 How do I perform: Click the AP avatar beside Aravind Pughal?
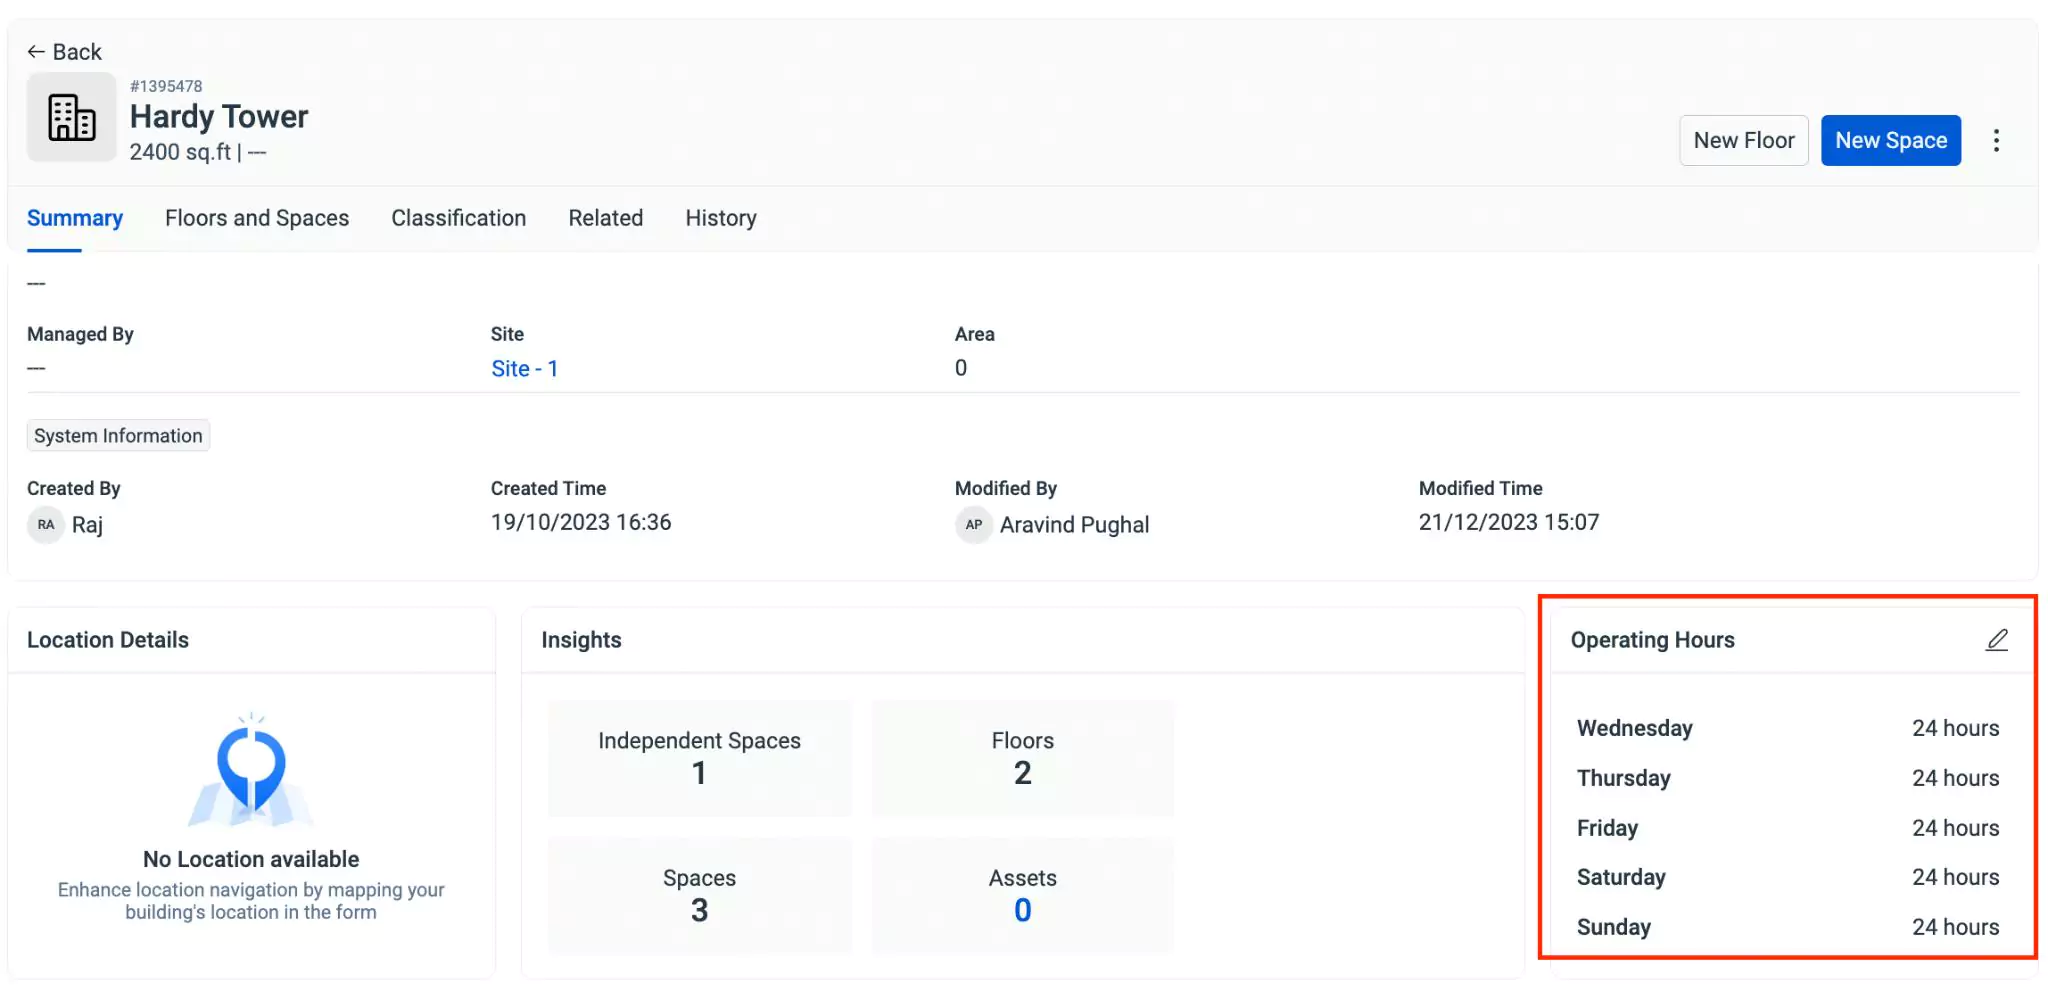[973, 525]
